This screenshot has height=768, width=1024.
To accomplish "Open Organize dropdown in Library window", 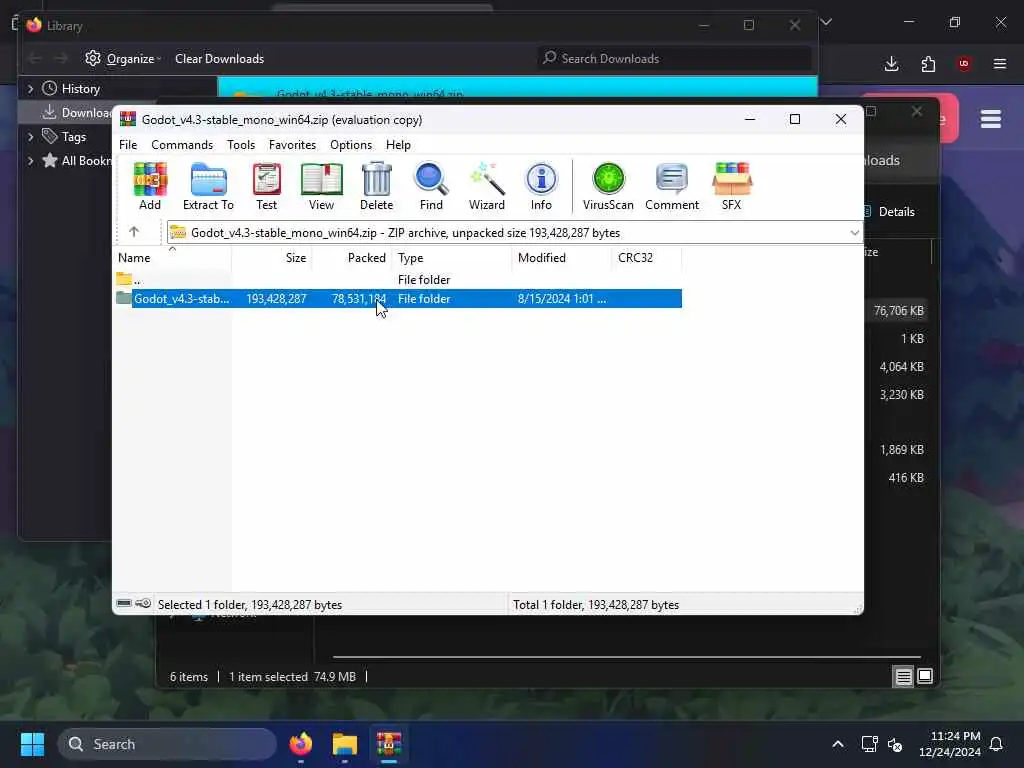I will 123,59.
